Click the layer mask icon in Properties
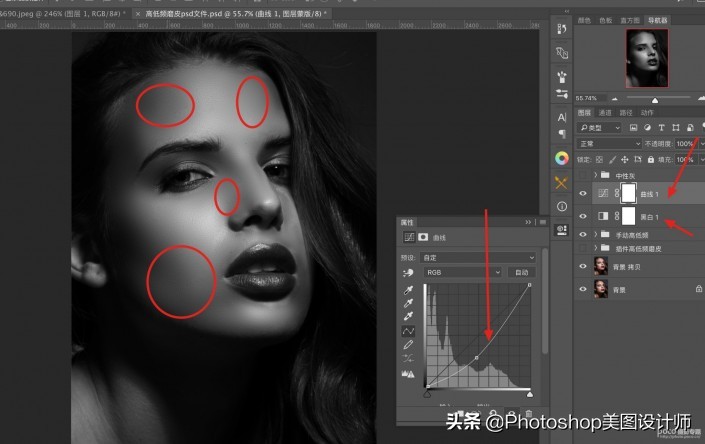 424,237
